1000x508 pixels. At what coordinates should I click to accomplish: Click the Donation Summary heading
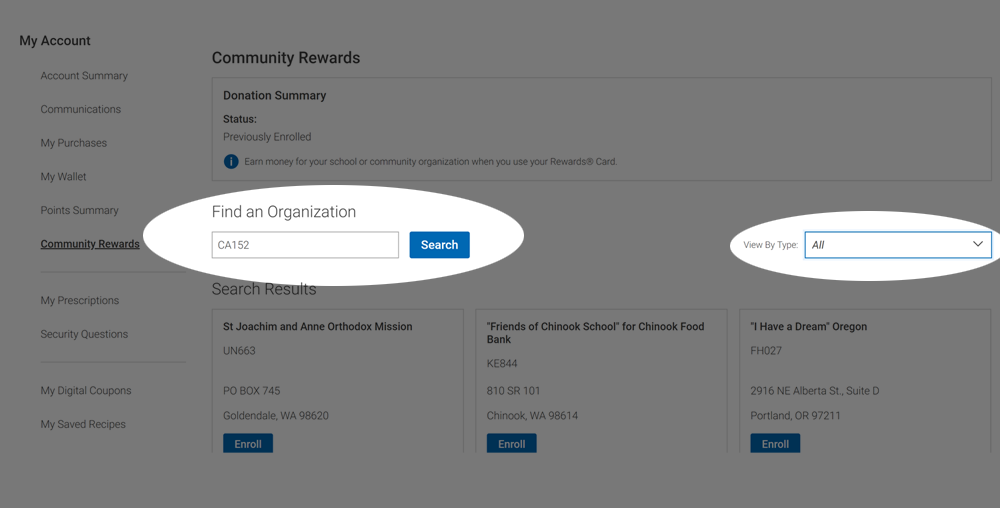[x=275, y=95]
